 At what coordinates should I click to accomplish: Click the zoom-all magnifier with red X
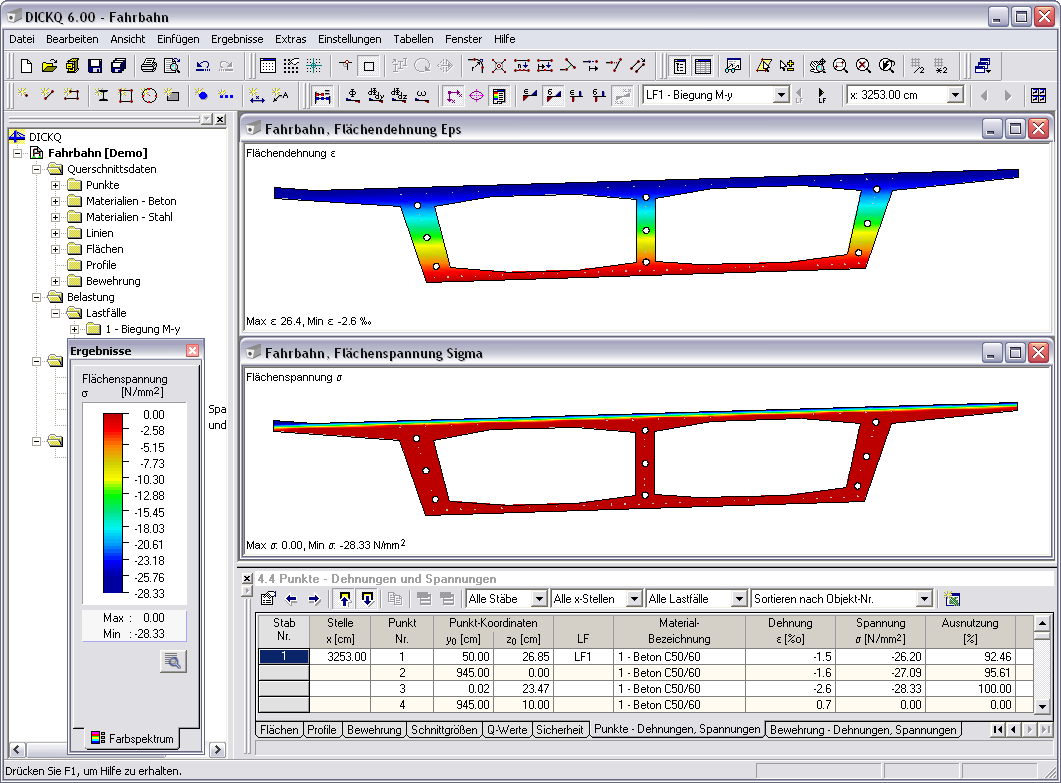863,66
